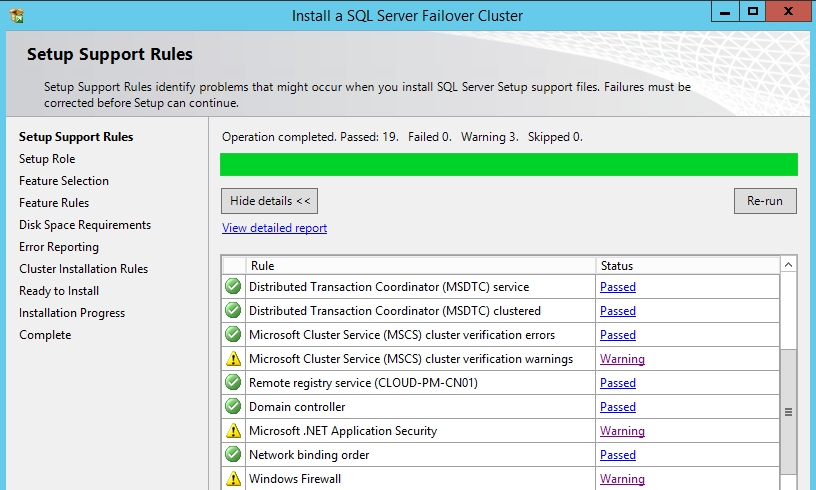Click 'Microsoft Cluster Service (MSCS) cluster verification errors' text
Image resolution: width=816 pixels, height=490 pixels.
click(402, 334)
